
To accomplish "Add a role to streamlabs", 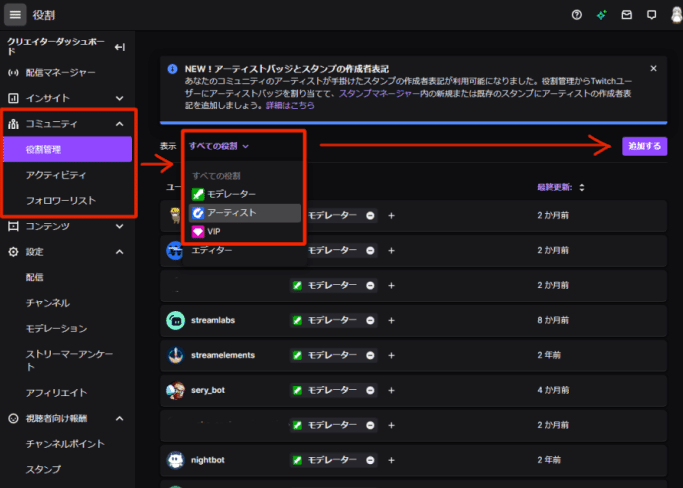I will click(x=391, y=320).
